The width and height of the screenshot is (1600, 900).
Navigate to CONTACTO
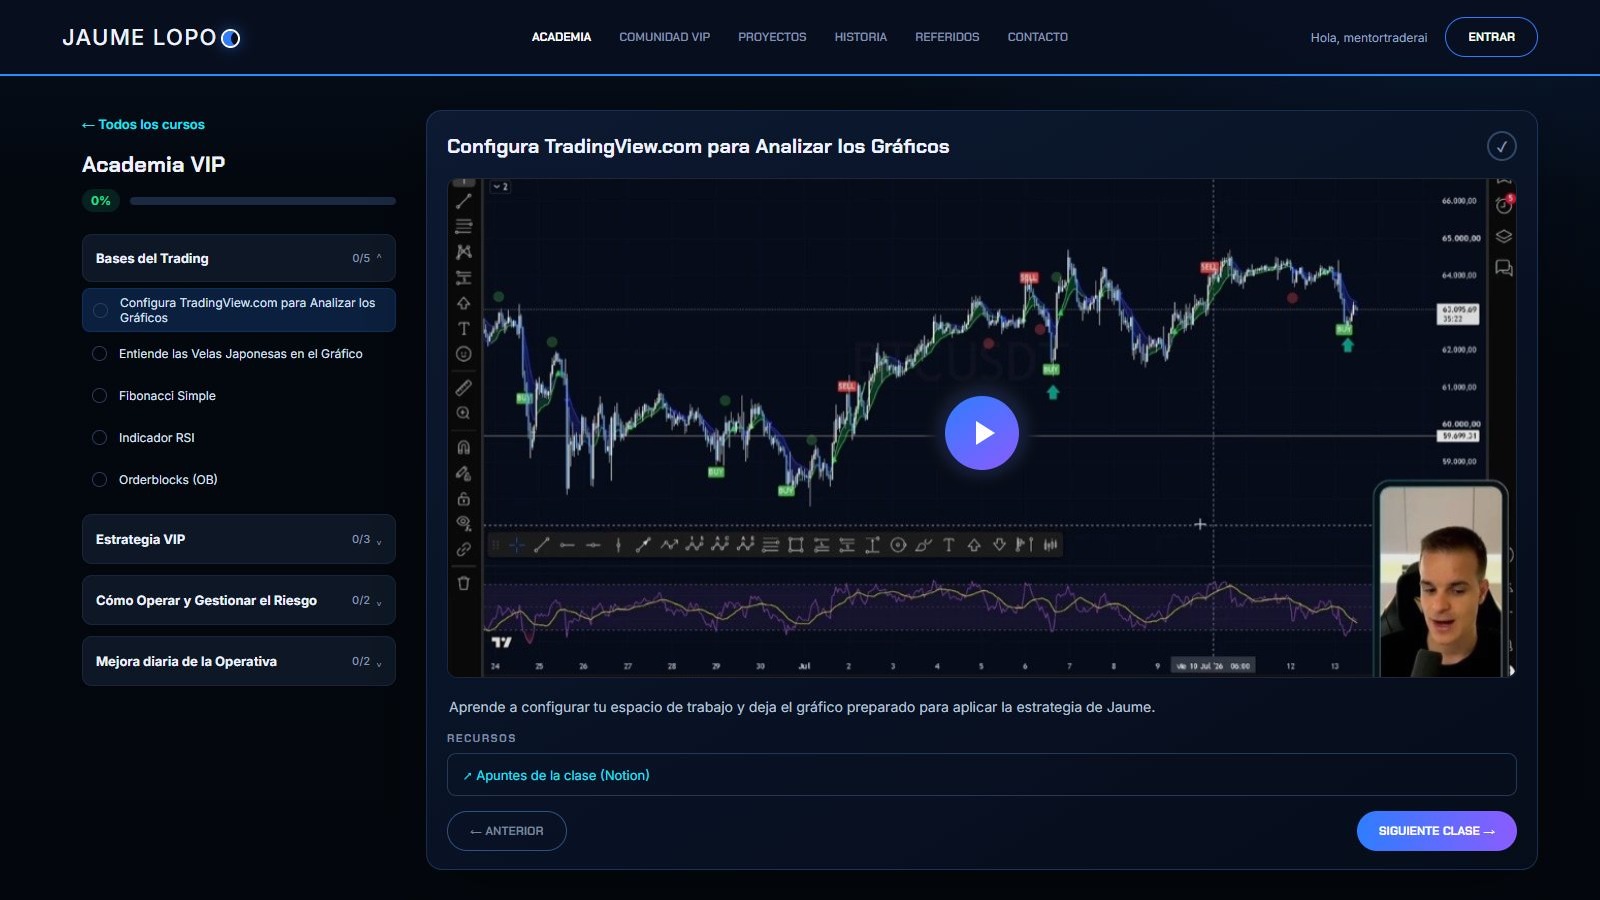coord(1038,37)
